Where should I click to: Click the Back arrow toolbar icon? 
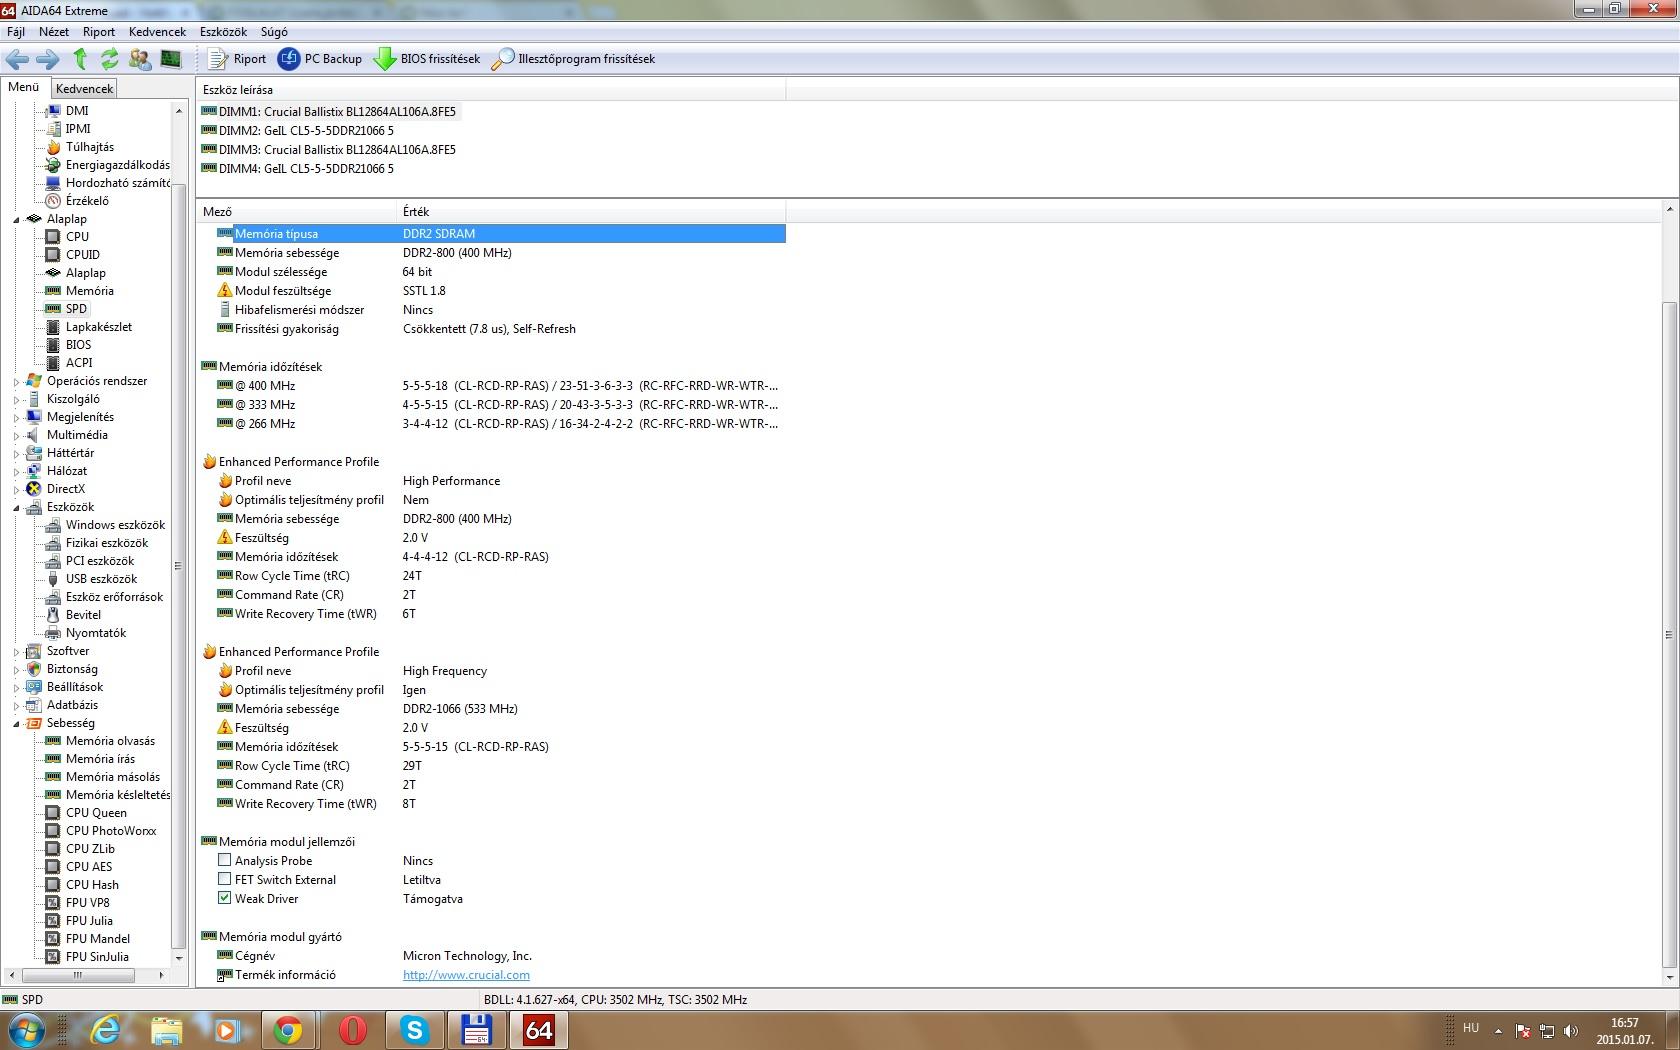18,59
